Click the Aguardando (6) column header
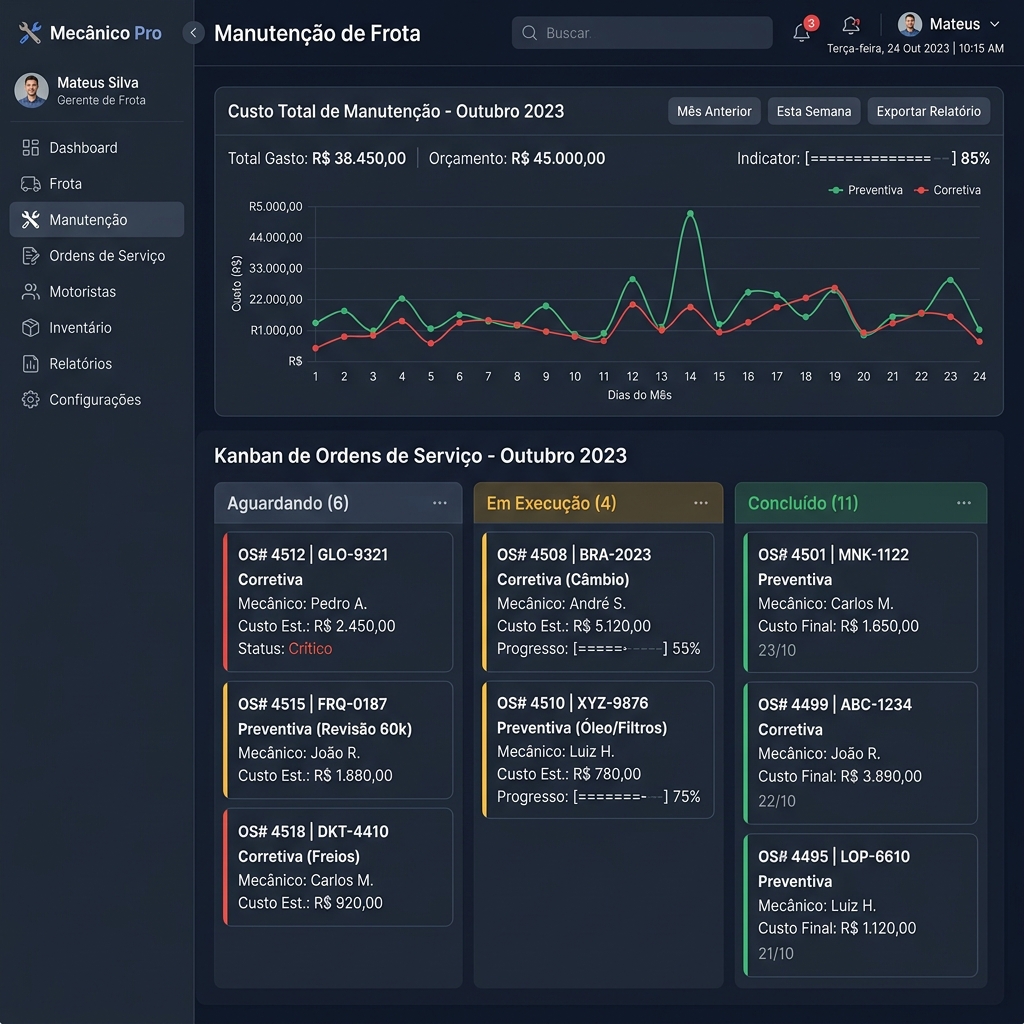The width and height of the screenshot is (1024, 1024). click(338, 503)
